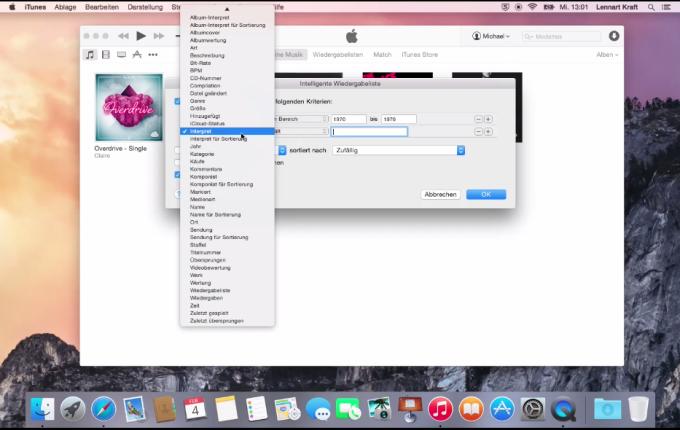Open System Preferences from the Dock

tap(533, 409)
